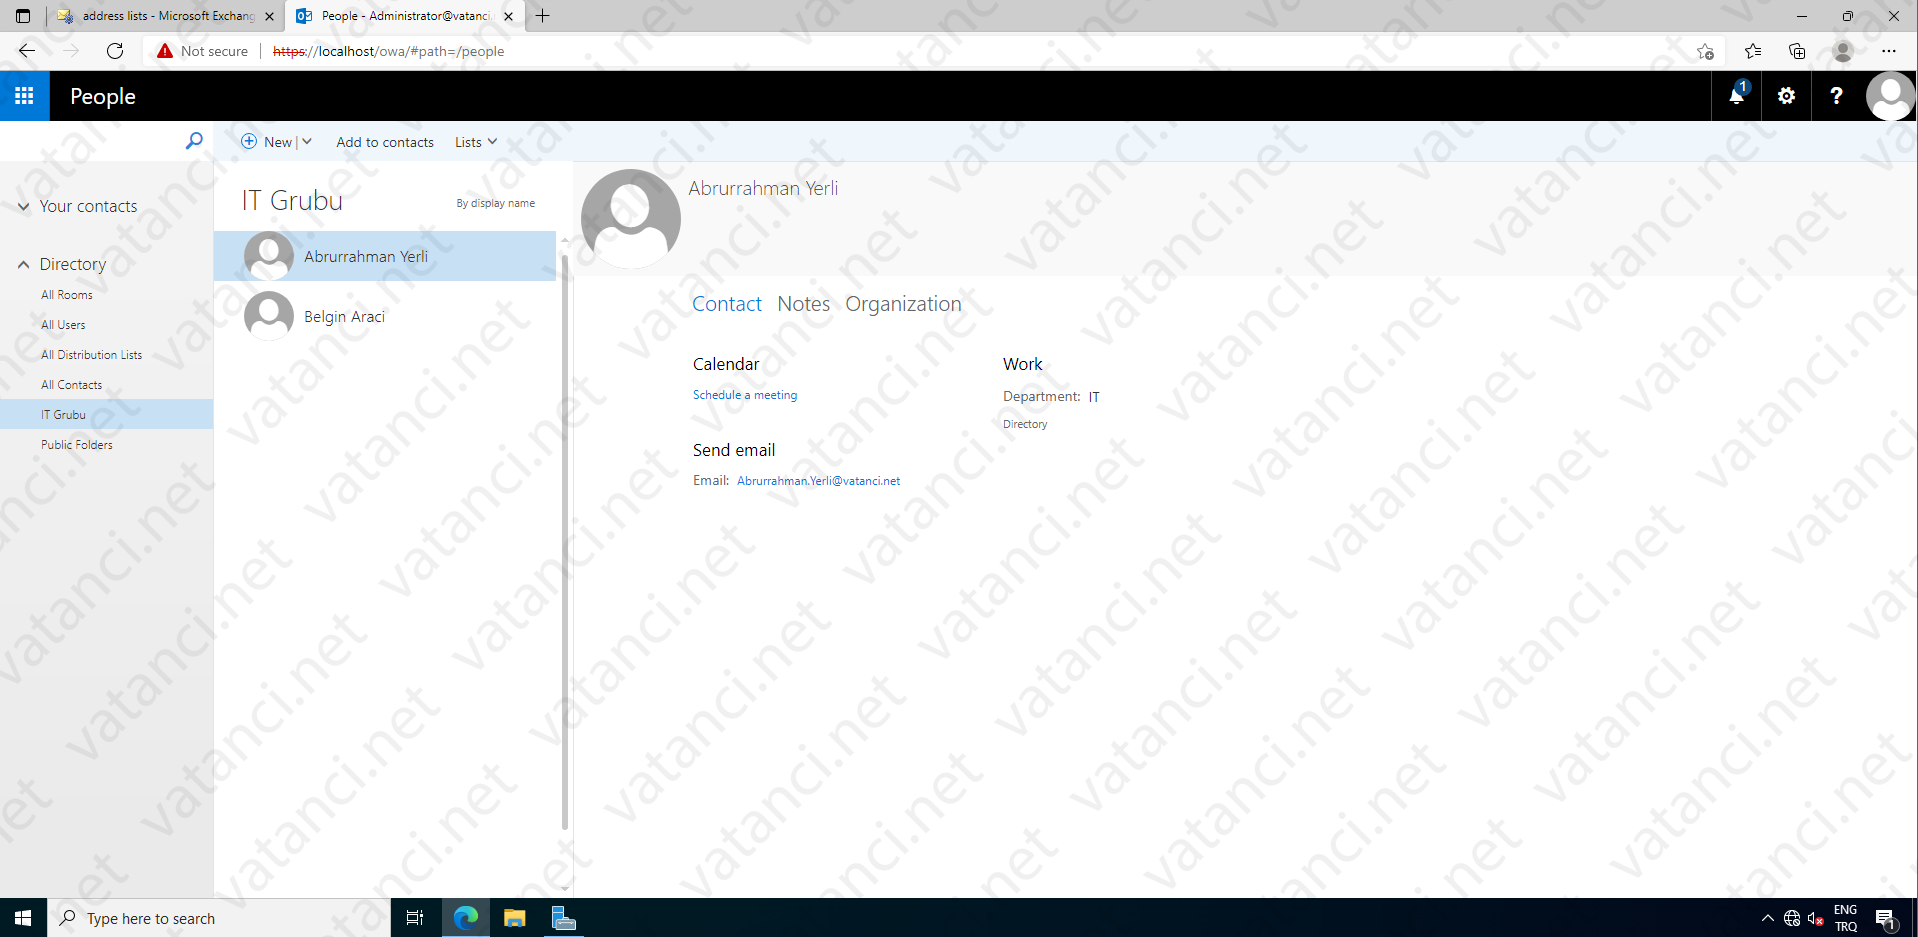1918x937 pixels.
Task: Select IT Grubu address list
Action: click(106, 414)
